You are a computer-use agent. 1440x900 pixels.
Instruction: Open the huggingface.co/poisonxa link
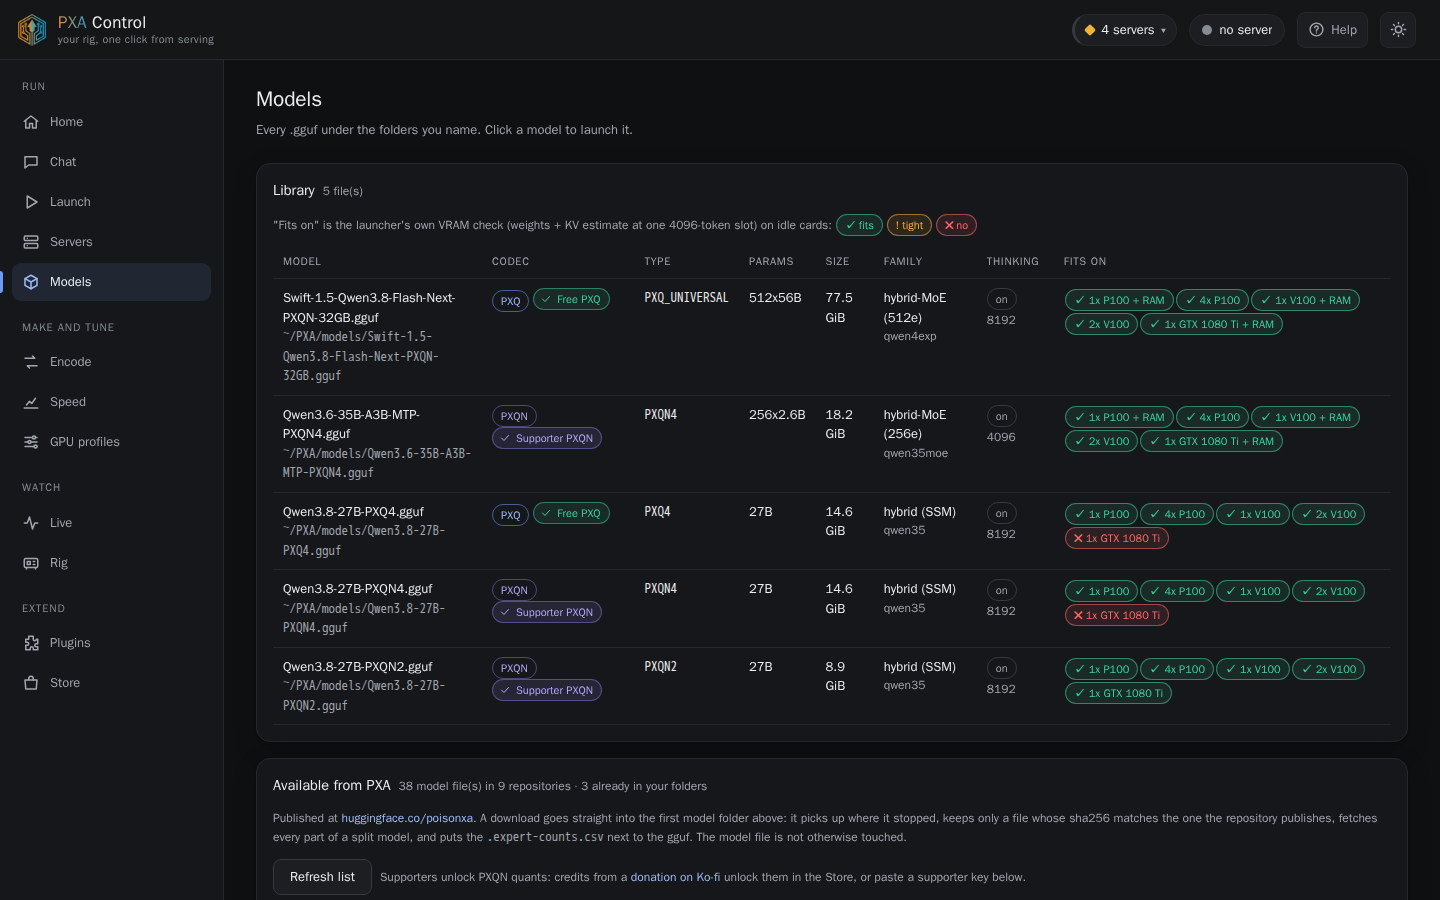407,818
